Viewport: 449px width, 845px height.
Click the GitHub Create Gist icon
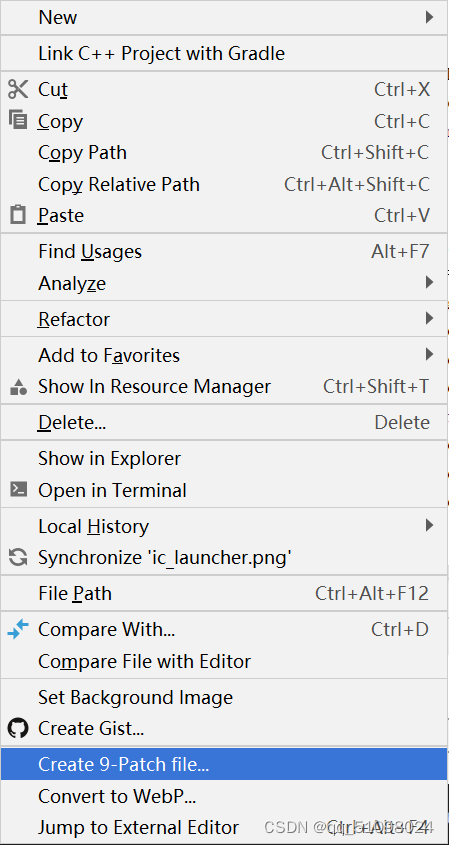(18, 729)
